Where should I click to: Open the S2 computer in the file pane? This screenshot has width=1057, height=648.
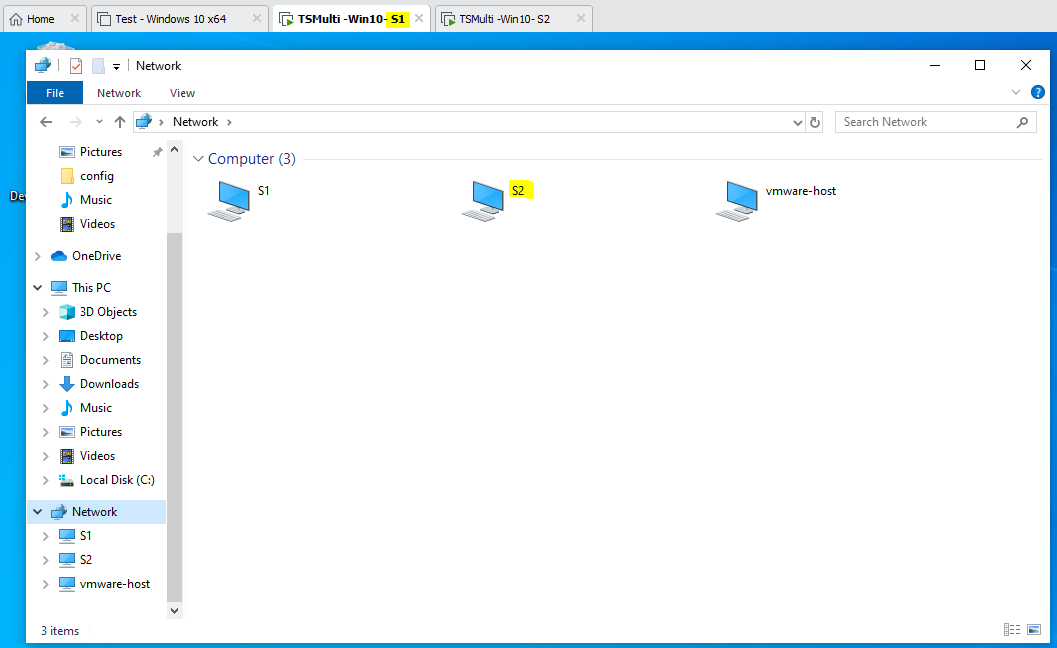(483, 201)
